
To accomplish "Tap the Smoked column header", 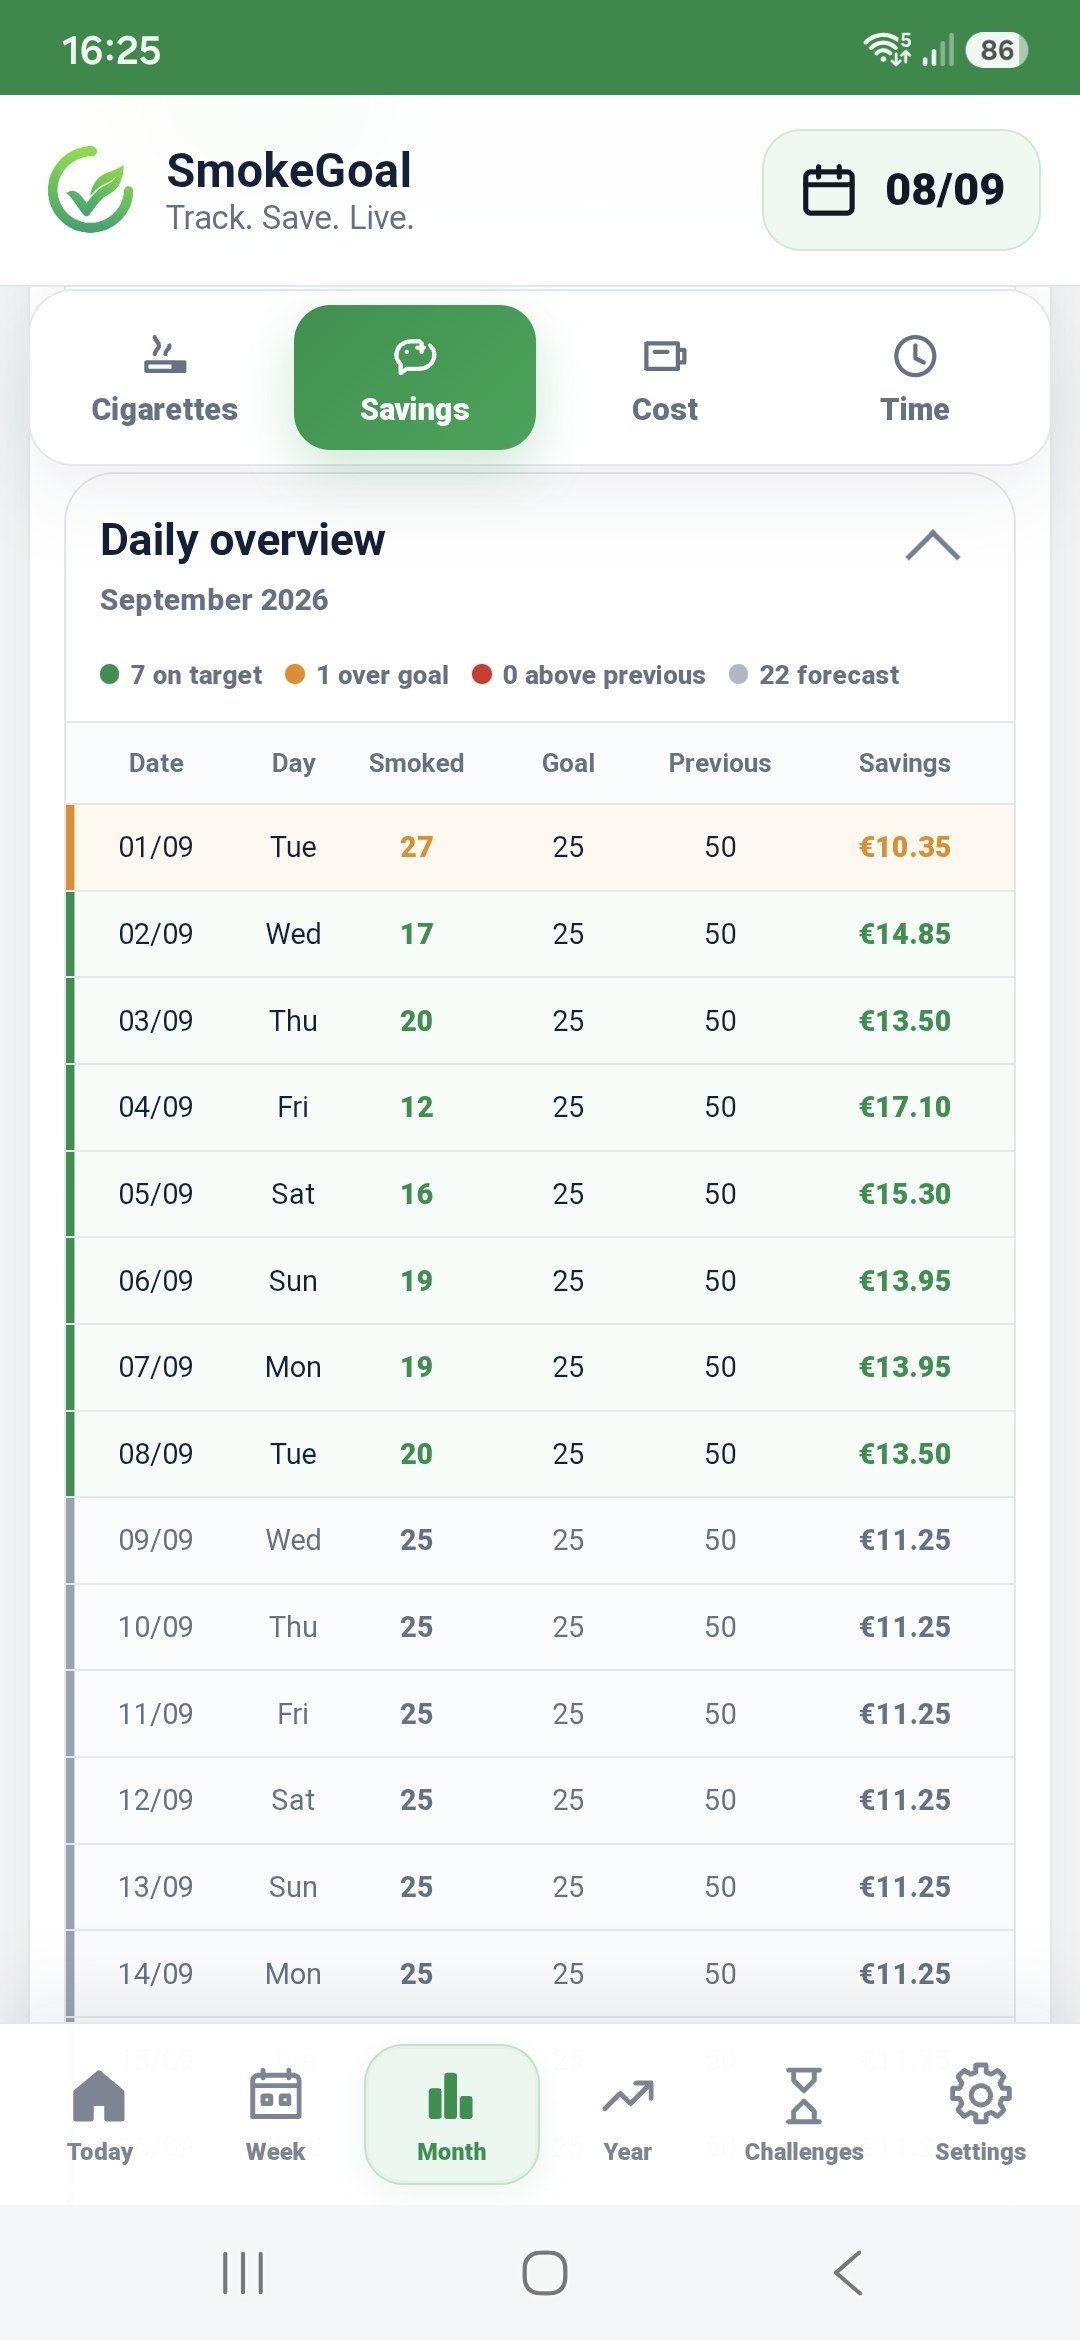I will pos(416,763).
